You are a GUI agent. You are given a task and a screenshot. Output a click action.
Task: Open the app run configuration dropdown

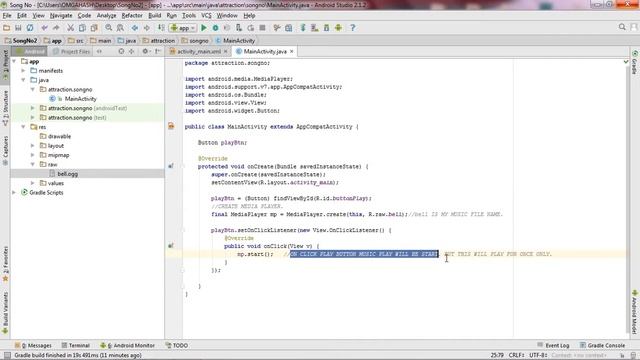(183, 28)
